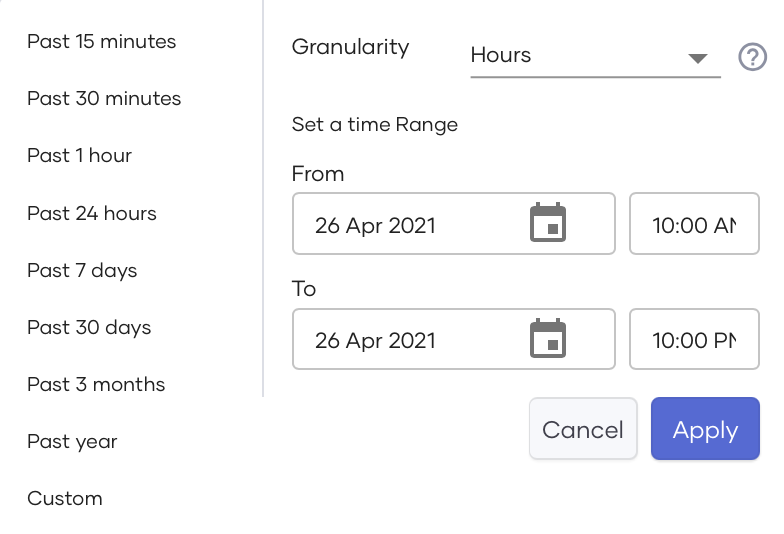Select Past 7 days range
The height and width of the screenshot is (534, 784).
[x=82, y=271]
